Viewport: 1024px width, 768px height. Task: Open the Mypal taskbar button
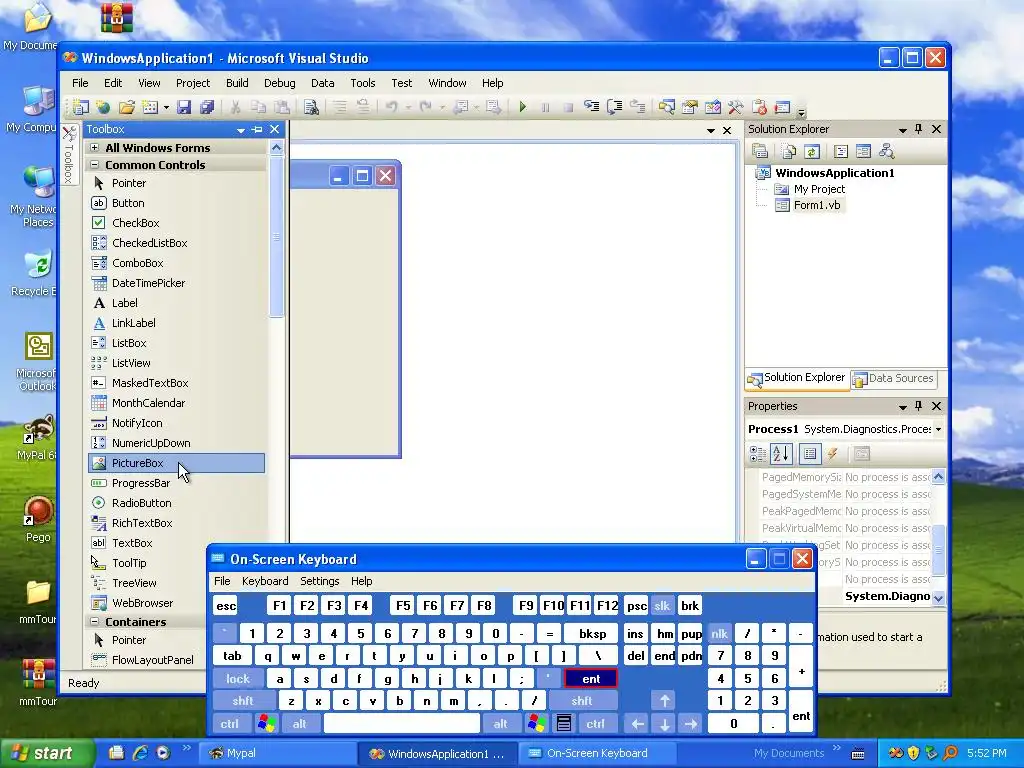tap(278, 753)
